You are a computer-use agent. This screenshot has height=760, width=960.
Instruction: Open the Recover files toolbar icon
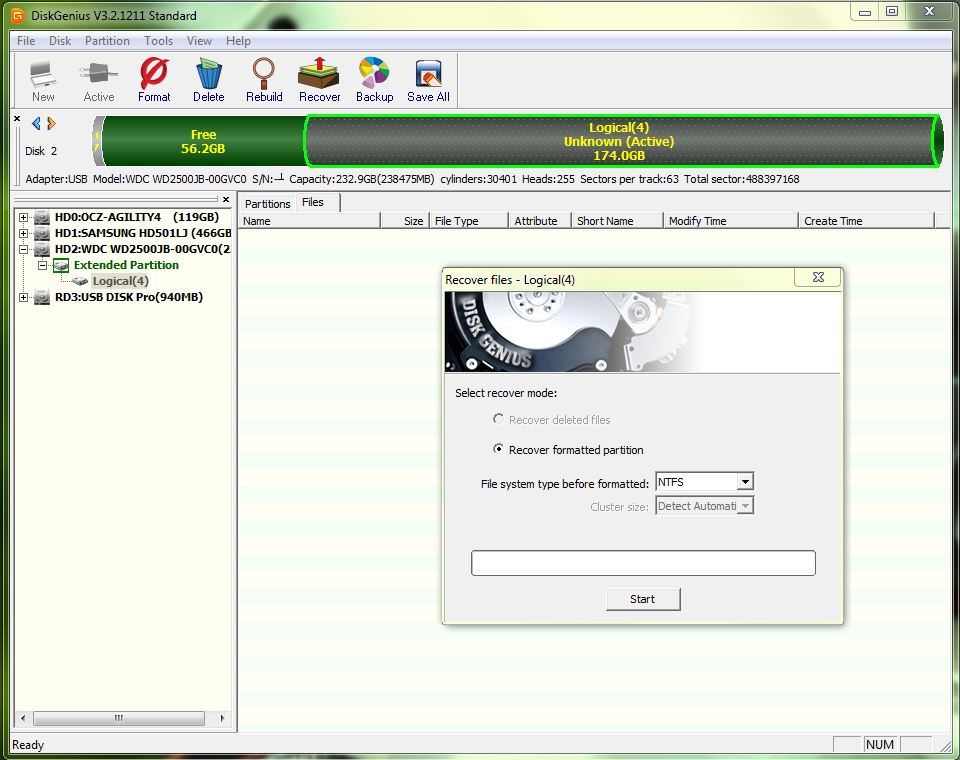[319, 80]
